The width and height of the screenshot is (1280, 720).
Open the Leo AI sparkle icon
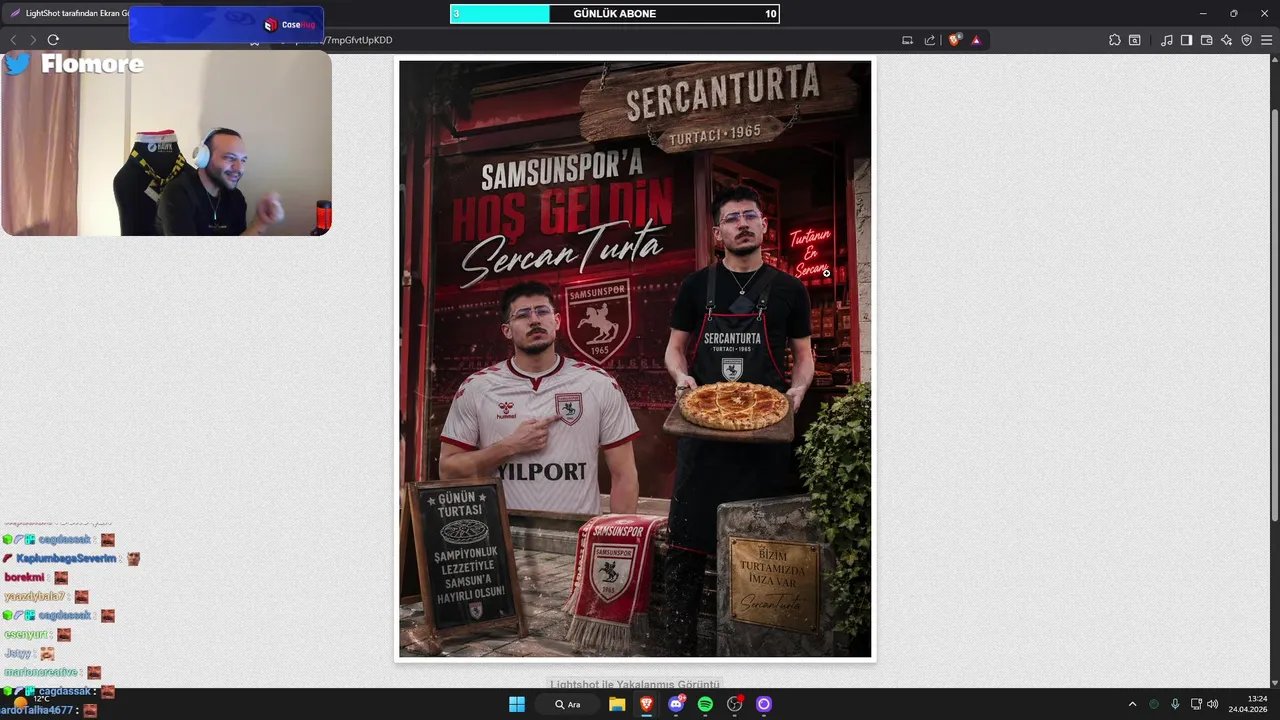pos(1226,40)
